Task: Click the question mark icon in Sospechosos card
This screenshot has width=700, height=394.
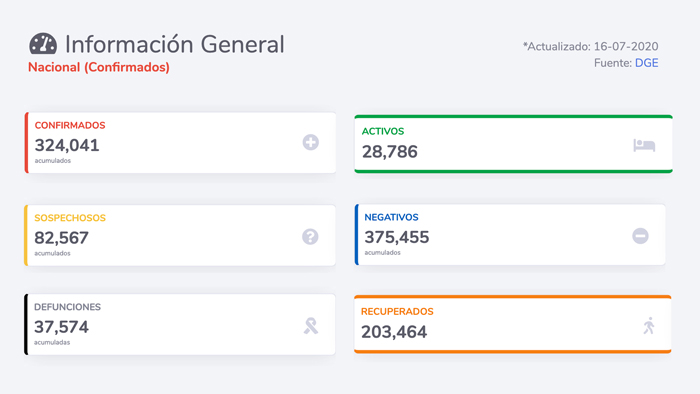Action: click(x=310, y=236)
